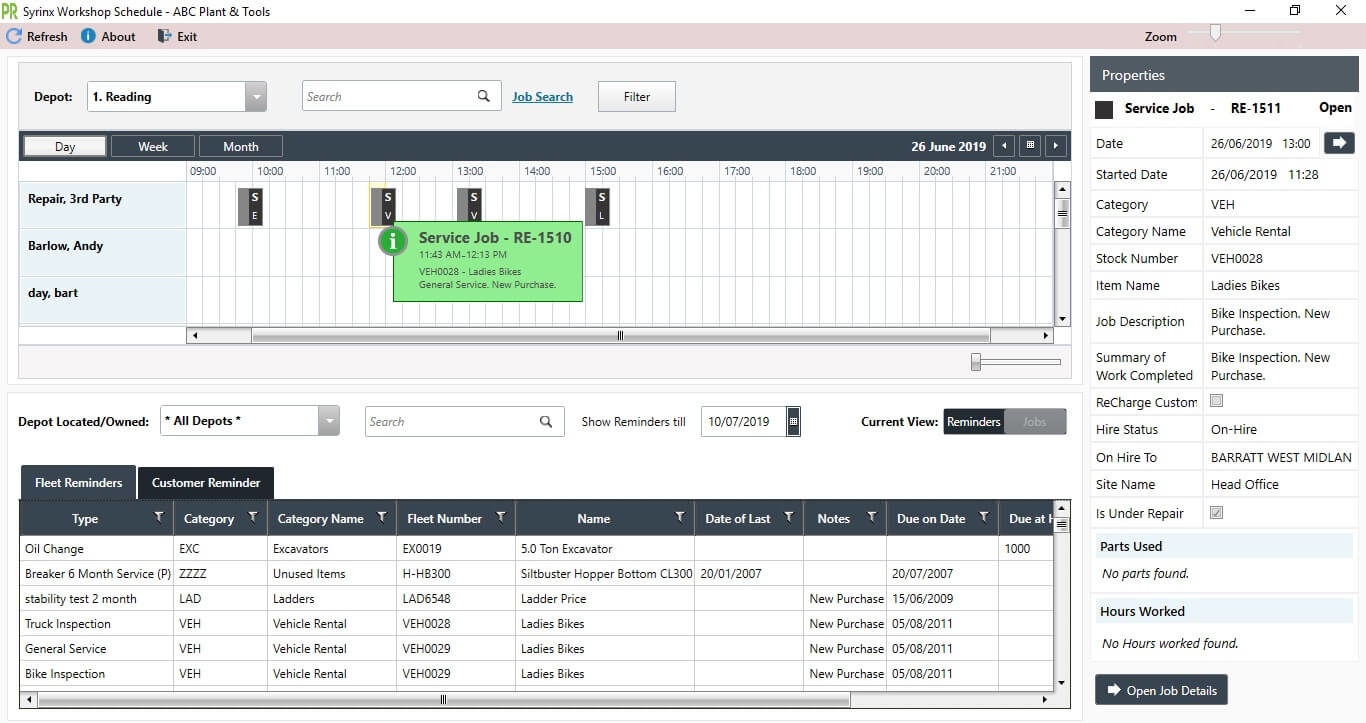Select the job block at 13:00

pyautogui.click(x=470, y=206)
